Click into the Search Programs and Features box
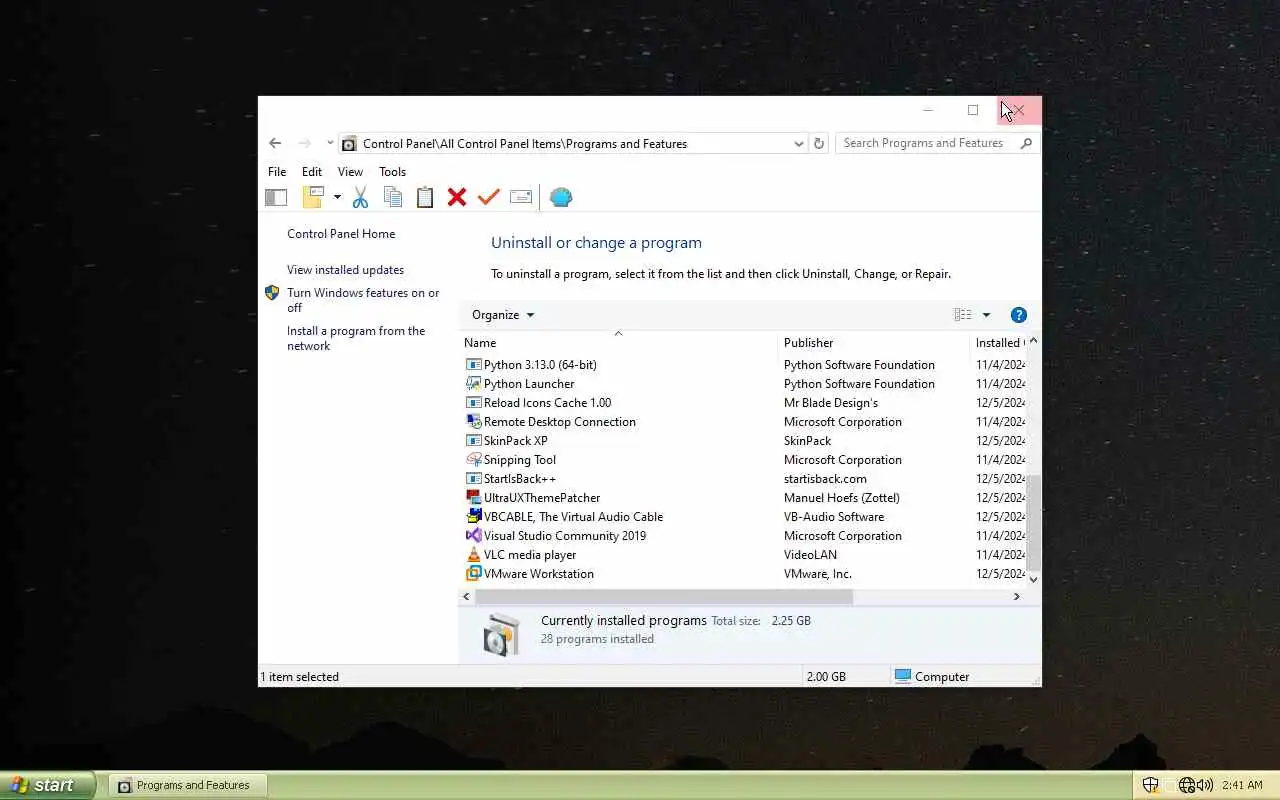 [x=925, y=143]
